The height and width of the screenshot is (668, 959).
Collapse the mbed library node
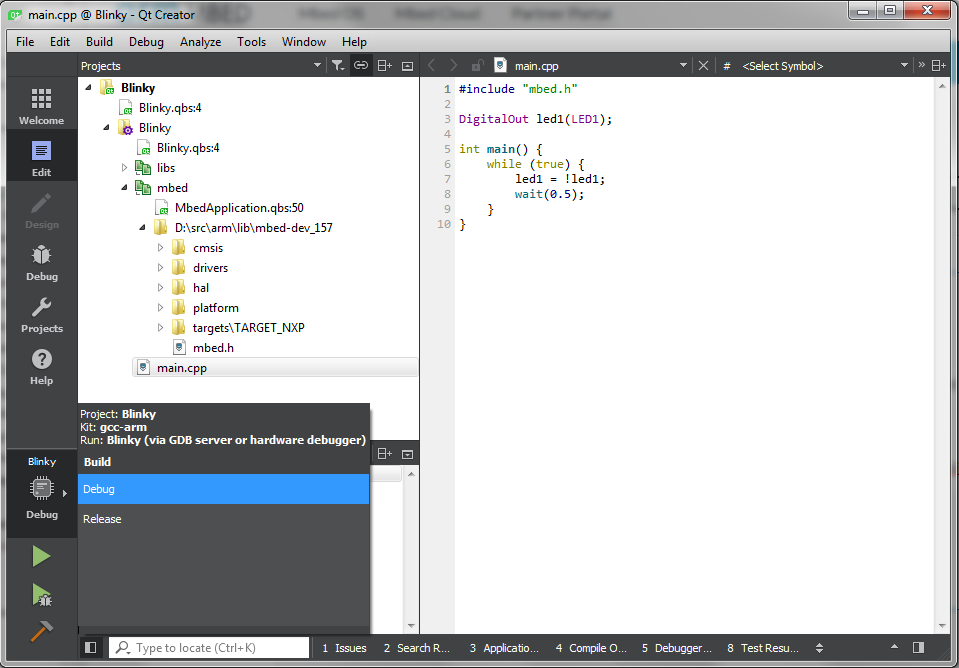click(125, 187)
